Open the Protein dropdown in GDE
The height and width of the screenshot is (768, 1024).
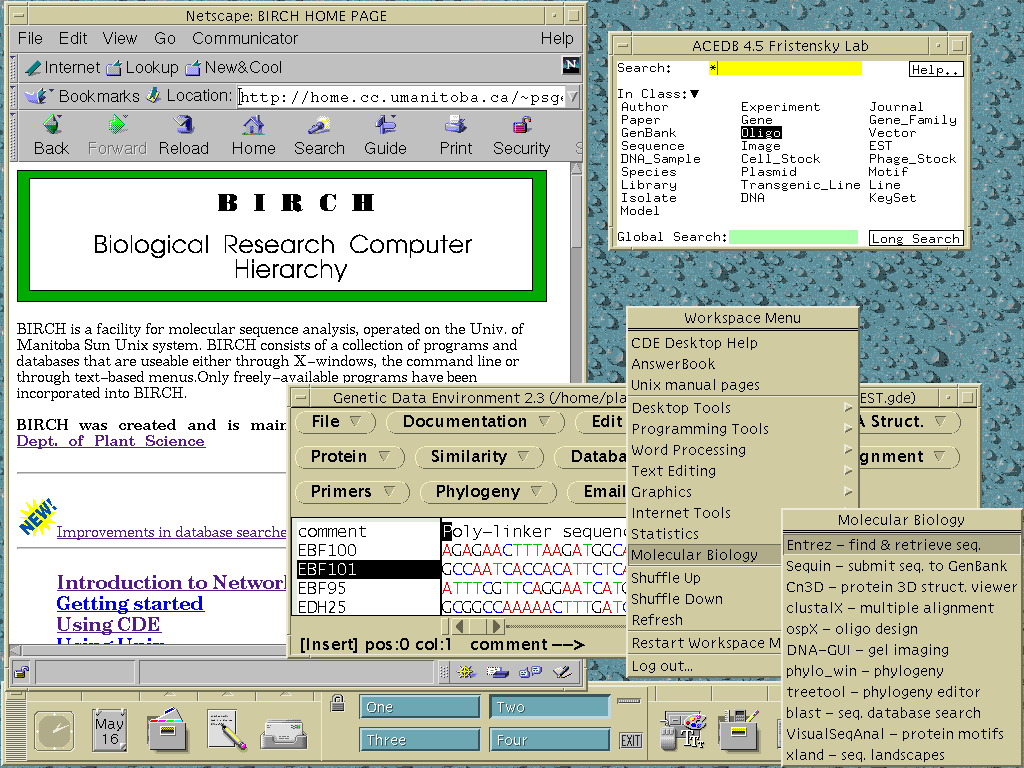point(350,456)
